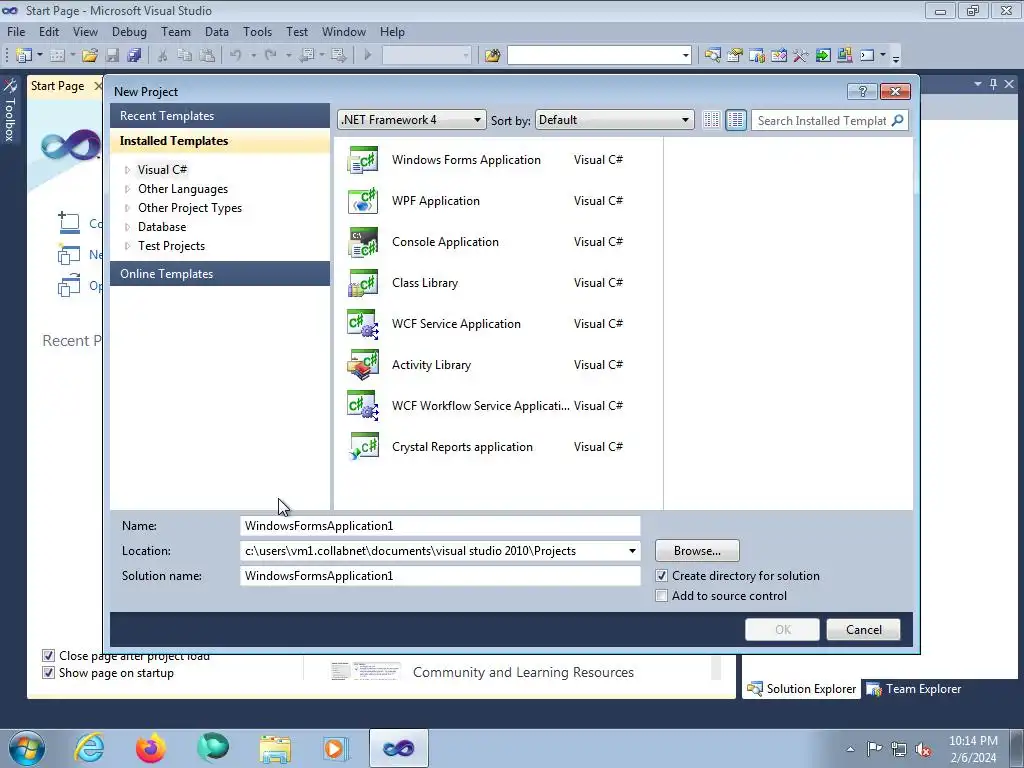This screenshot has width=1024, height=768.
Task: Open Firefox from the taskbar
Action: (151, 748)
